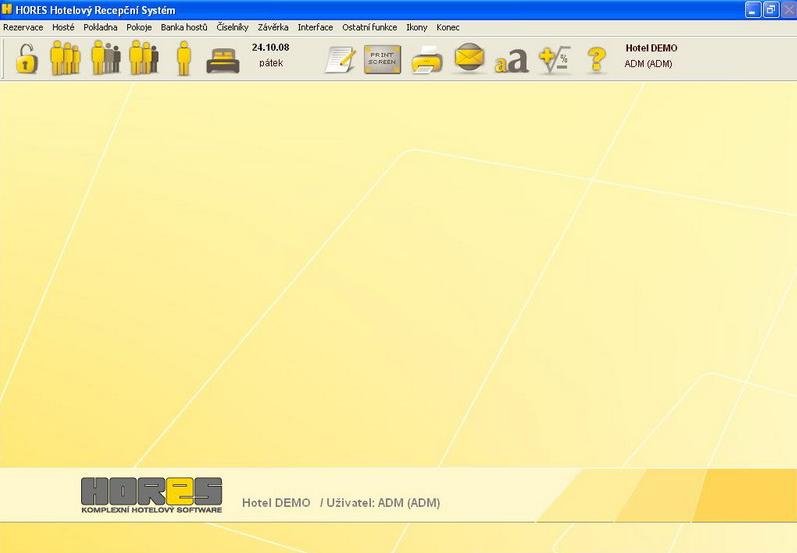Screen dimensions: 797x553
Task: Click the three all-yellow guests icon
Action: (65, 59)
